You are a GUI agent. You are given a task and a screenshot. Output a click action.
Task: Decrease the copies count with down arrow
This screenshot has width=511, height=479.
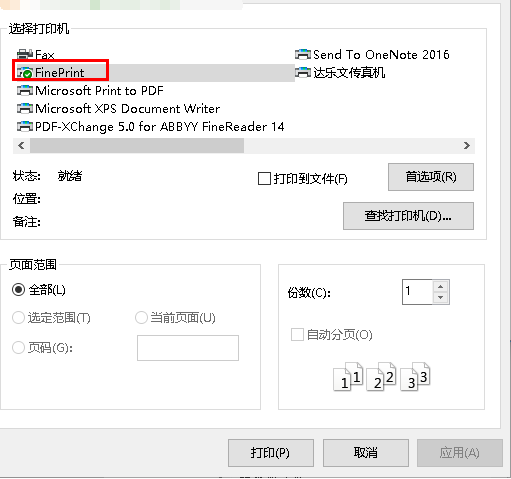click(441, 297)
